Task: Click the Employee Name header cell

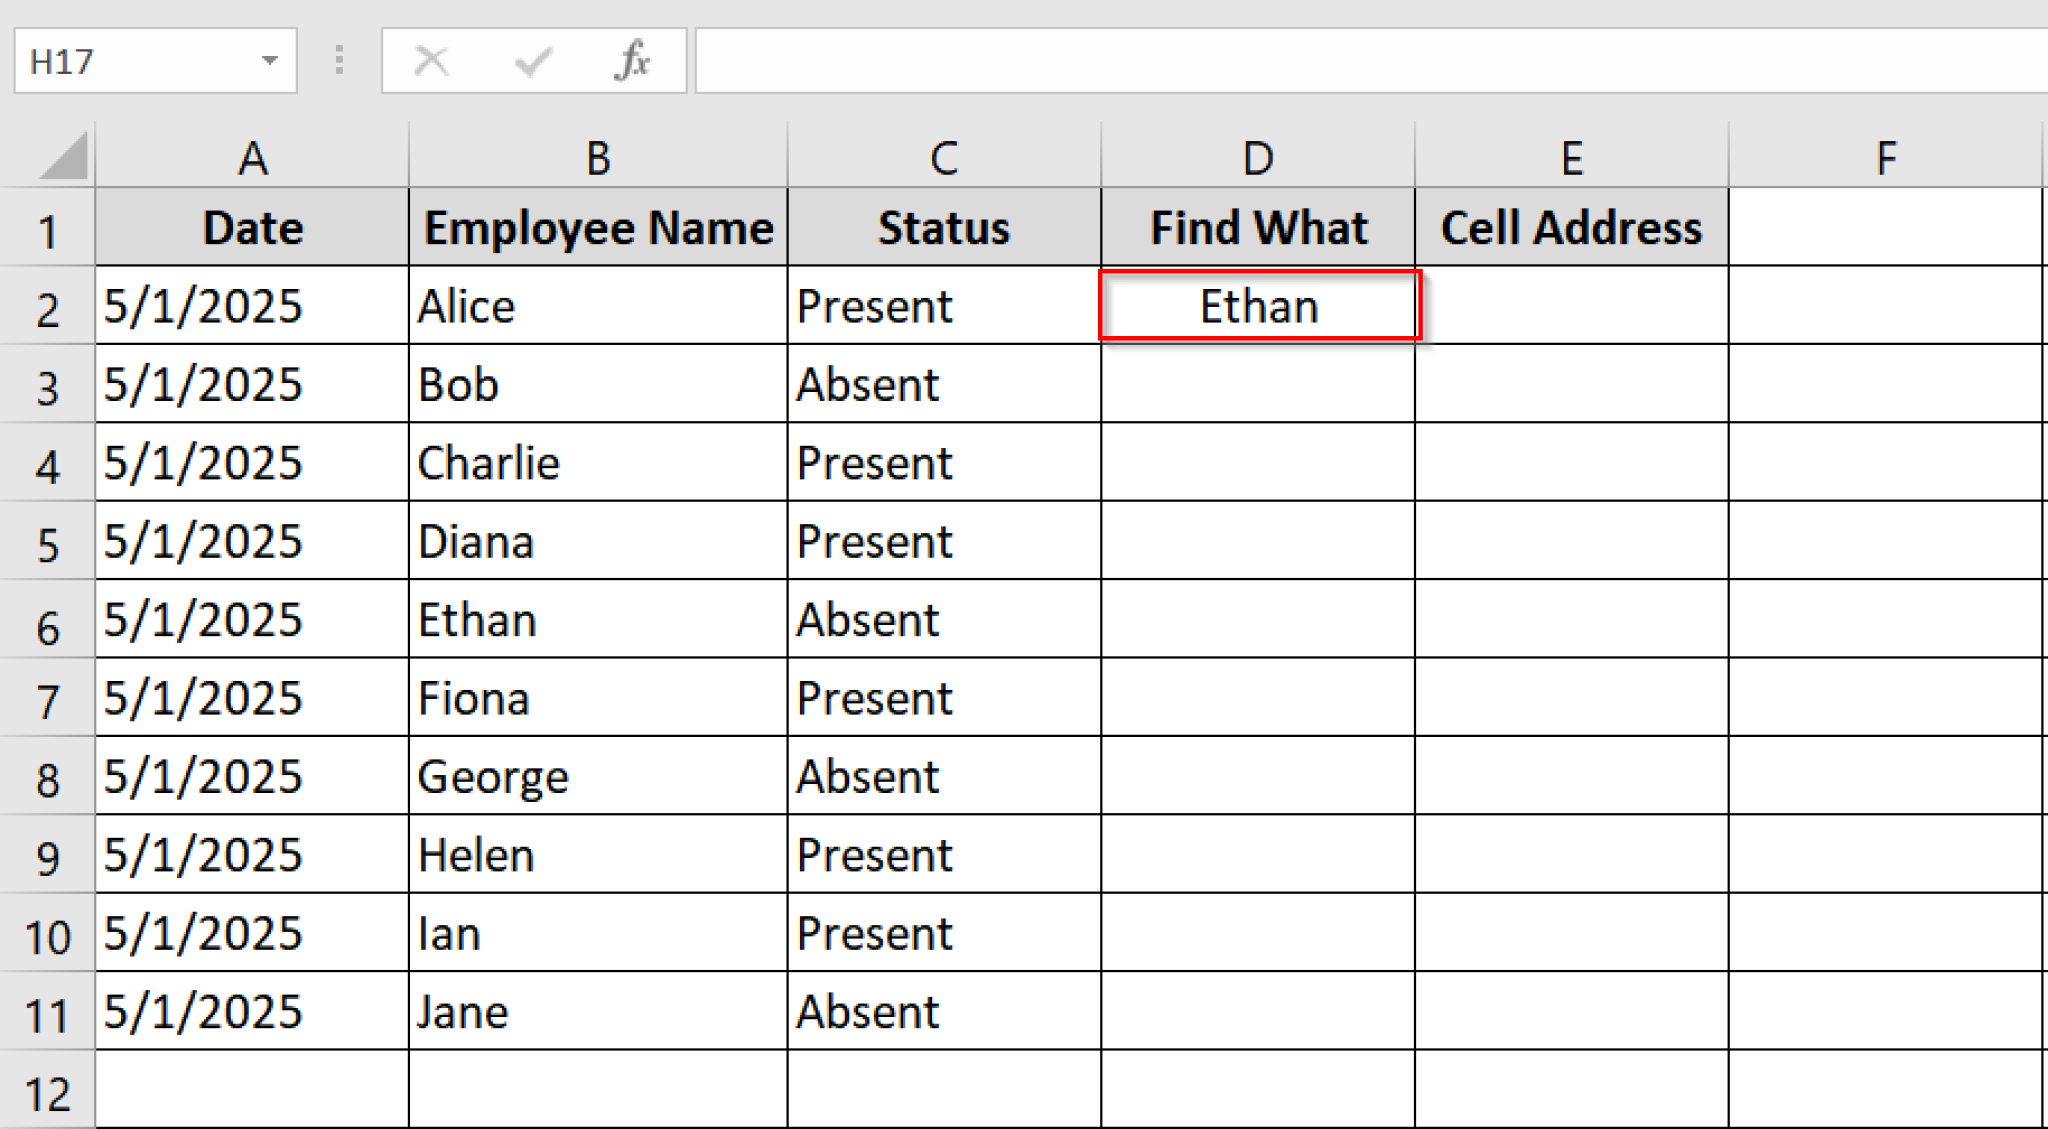Action: [598, 228]
